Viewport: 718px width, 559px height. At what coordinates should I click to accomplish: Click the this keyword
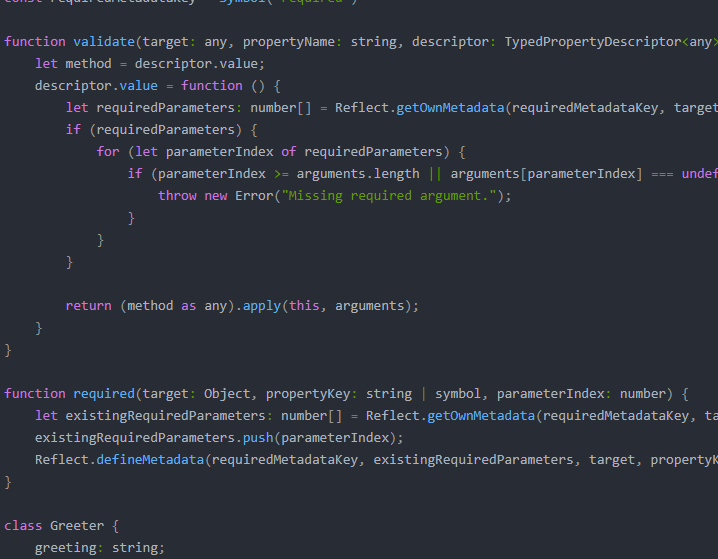(304, 305)
